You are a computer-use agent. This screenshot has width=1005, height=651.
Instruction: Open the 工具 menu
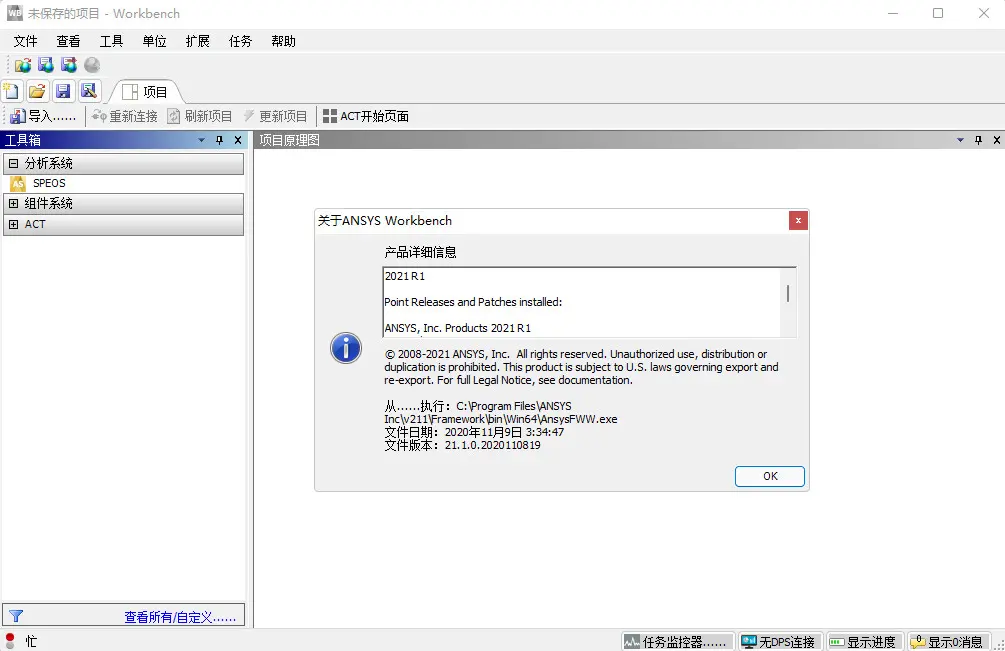pyautogui.click(x=112, y=41)
